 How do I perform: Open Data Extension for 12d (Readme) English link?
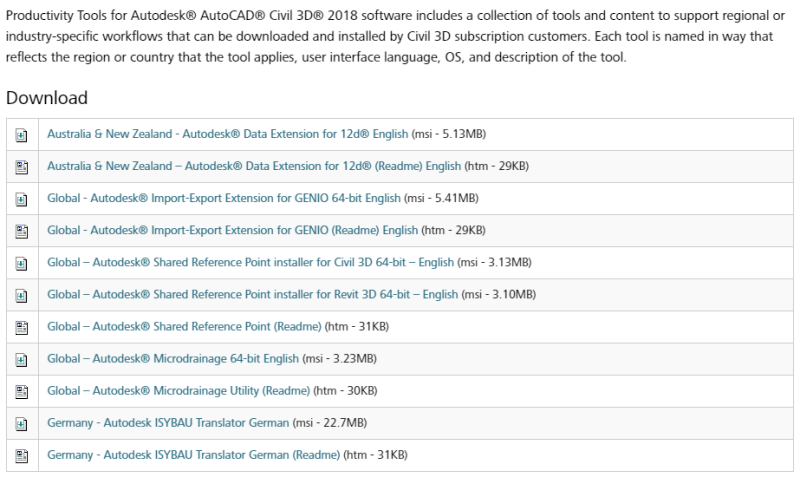point(254,166)
